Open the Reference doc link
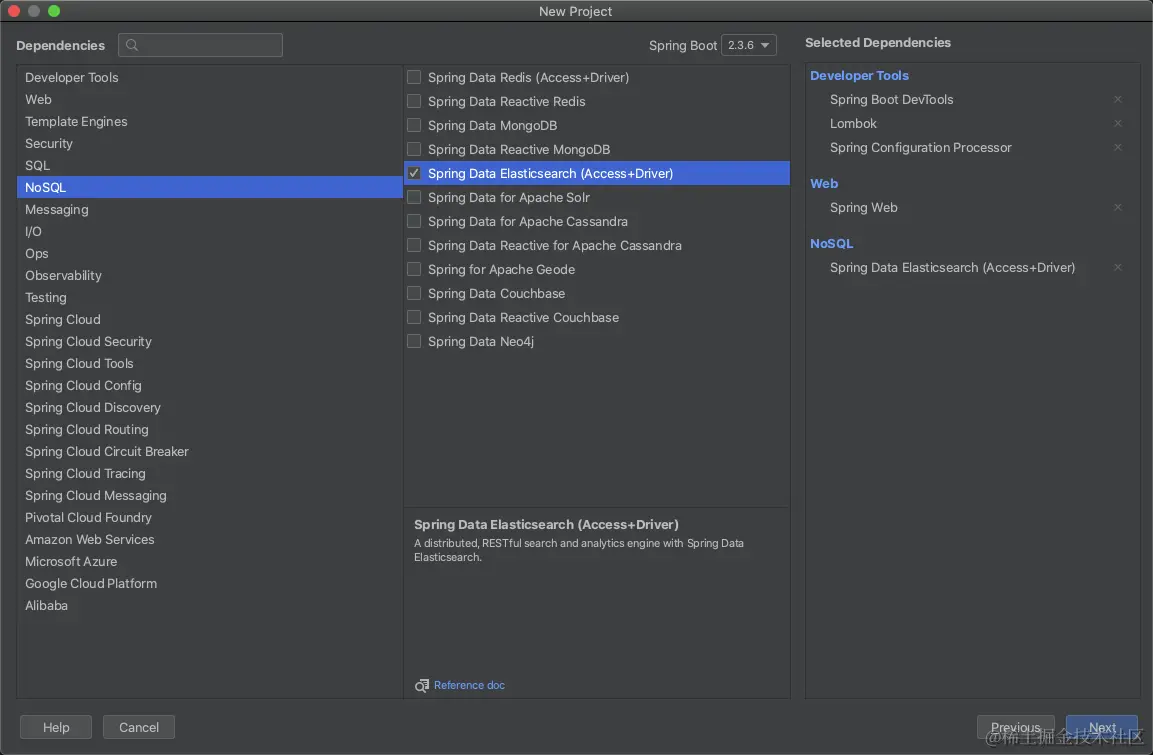The height and width of the screenshot is (755, 1153). (x=469, y=686)
